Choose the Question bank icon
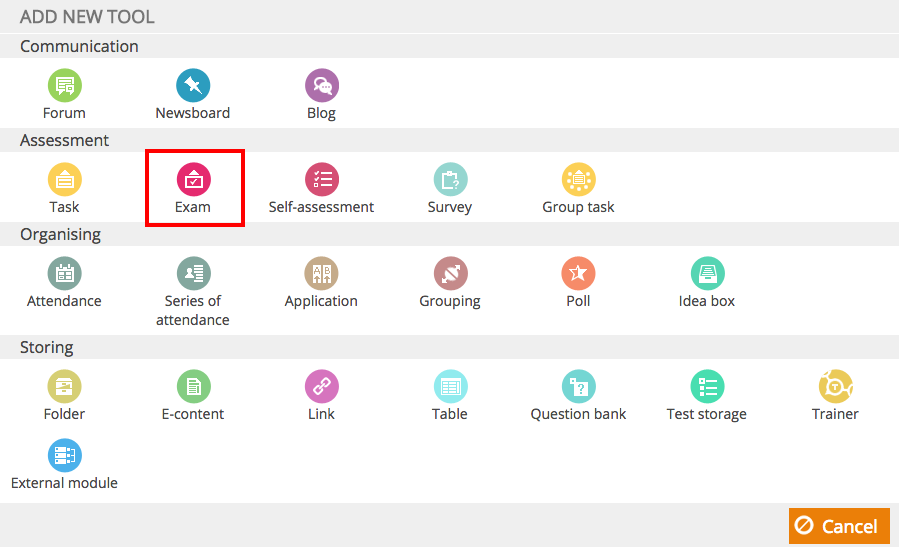 pyautogui.click(x=579, y=386)
